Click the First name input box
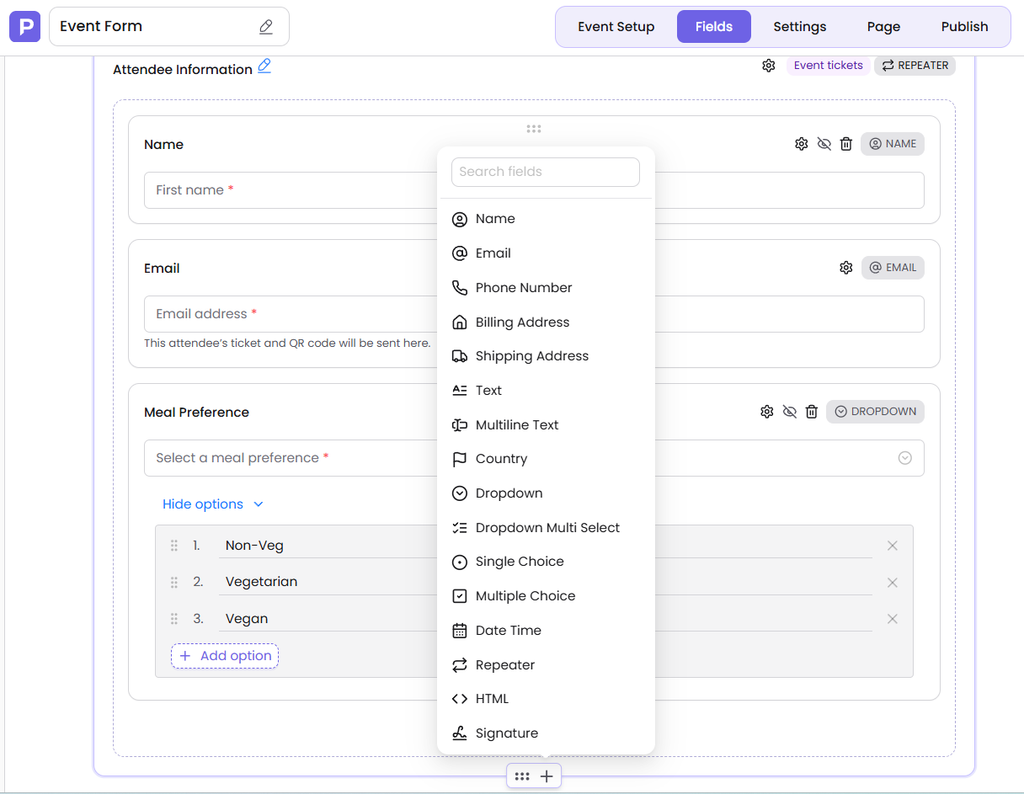1024x794 pixels. (534, 190)
